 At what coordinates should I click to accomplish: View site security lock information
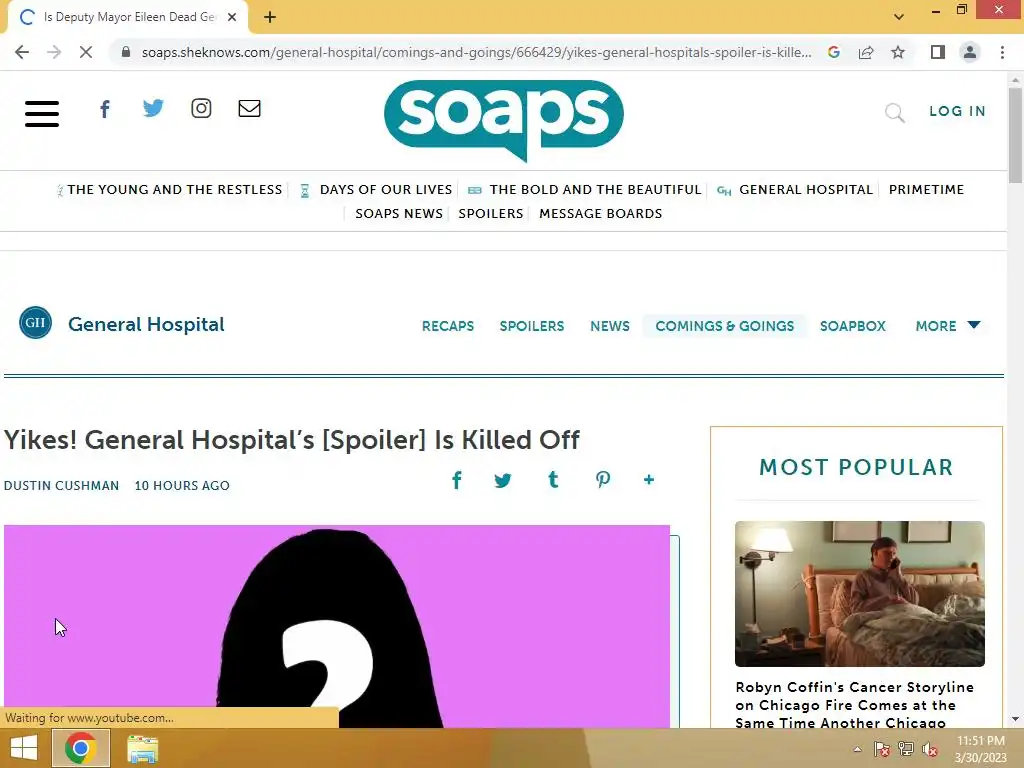click(126, 52)
